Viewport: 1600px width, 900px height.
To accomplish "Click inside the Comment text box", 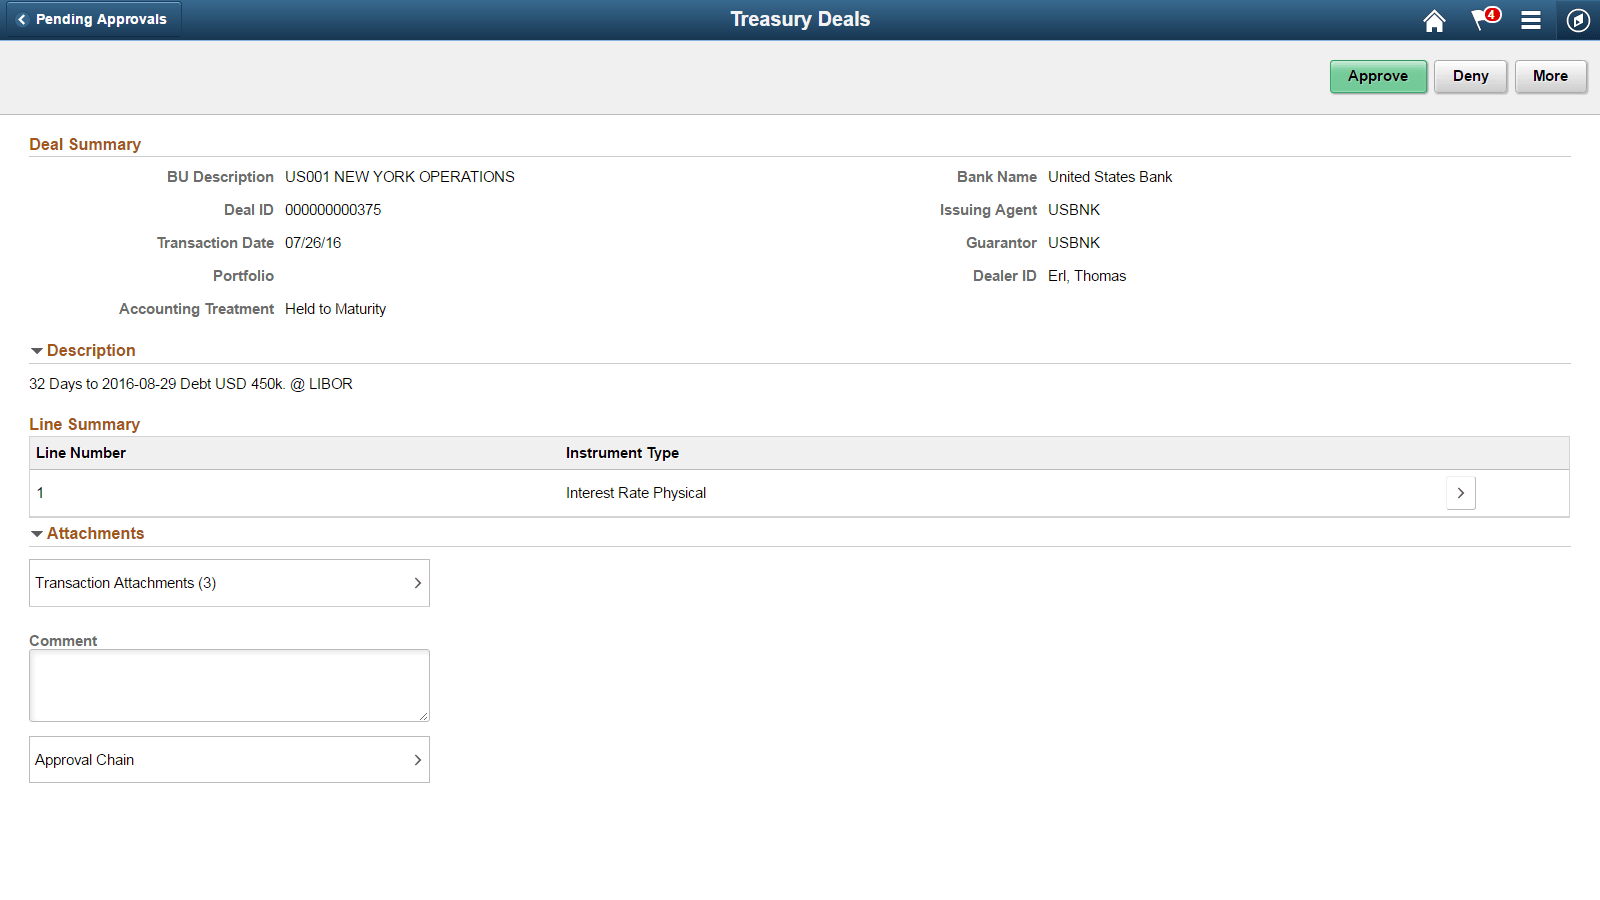I will click(229, 685).
